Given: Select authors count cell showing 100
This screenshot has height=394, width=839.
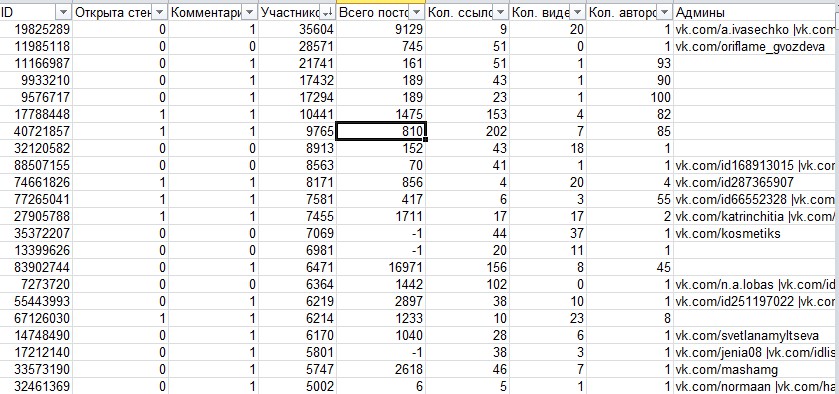Looking at the screenshot, I should point(629,97).
